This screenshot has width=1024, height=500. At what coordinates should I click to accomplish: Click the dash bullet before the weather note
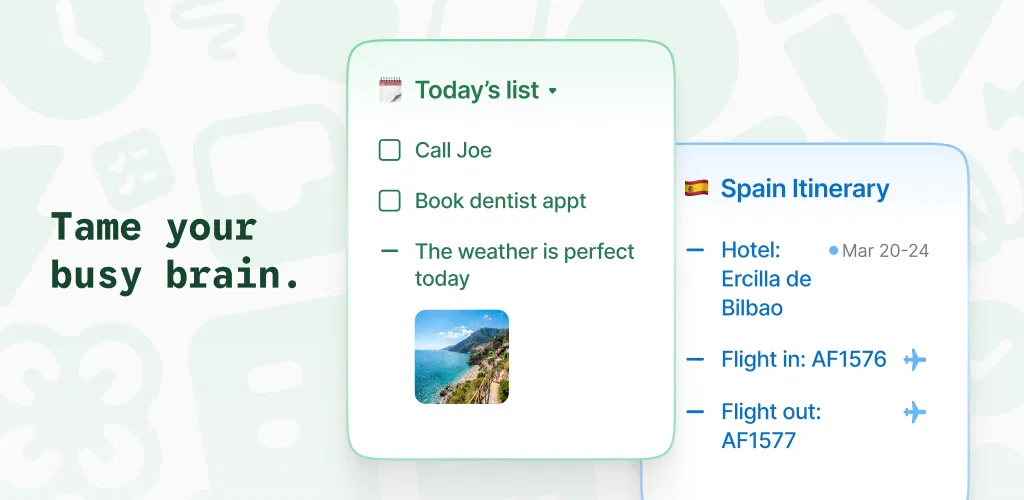(x=389, y=251)
